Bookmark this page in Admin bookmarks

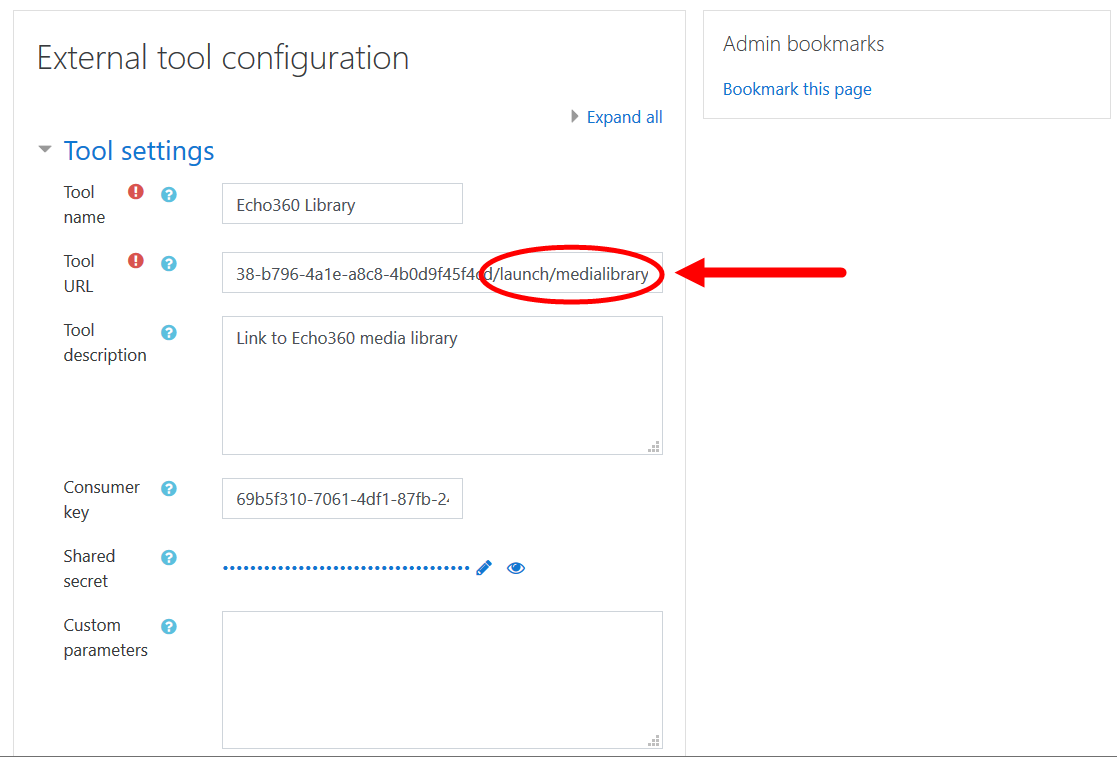coord(797,89)
